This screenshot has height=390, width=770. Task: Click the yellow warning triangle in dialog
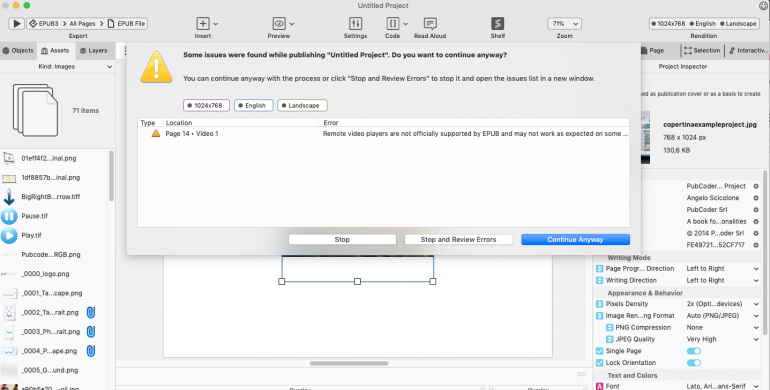pyautogui.click(x=156, y=67)
